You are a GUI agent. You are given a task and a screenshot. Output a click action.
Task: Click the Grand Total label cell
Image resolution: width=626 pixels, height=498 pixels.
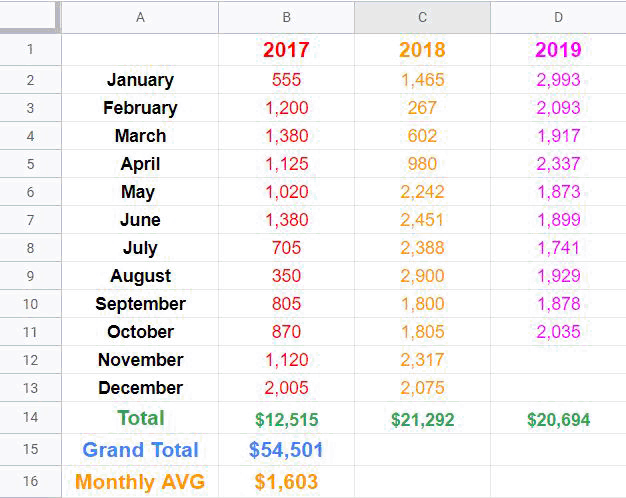click(140, 450)
